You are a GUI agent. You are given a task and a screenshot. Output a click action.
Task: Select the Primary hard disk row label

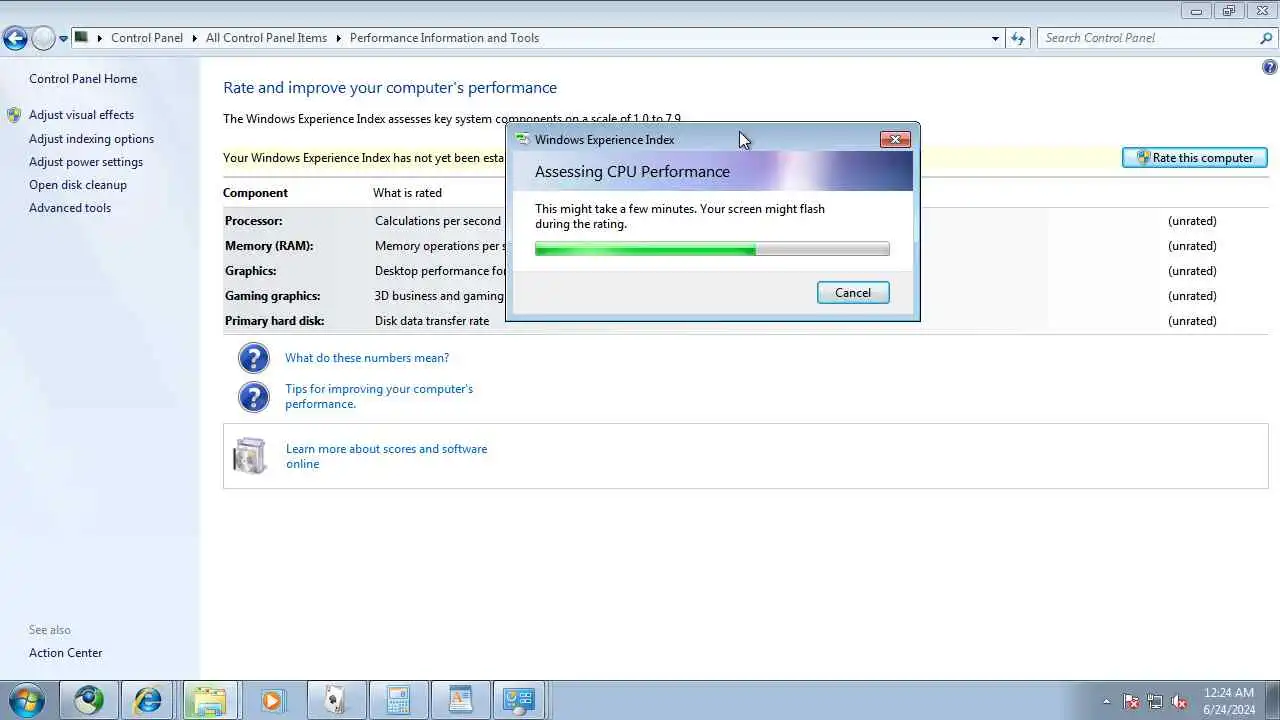pos(275,321)
